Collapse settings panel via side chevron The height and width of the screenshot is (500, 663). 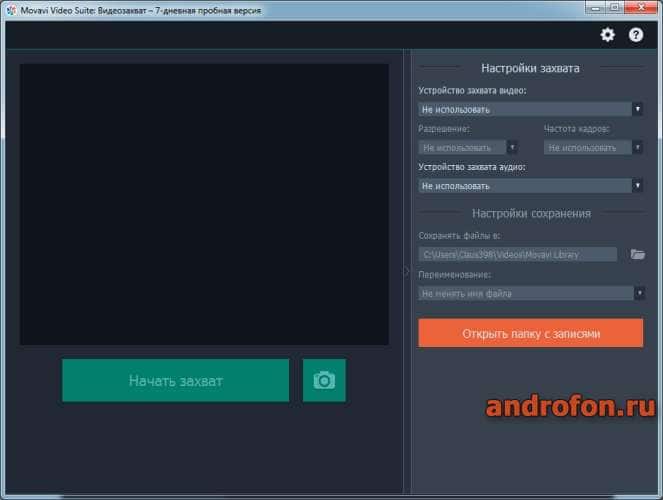click(x=407, y=271)
